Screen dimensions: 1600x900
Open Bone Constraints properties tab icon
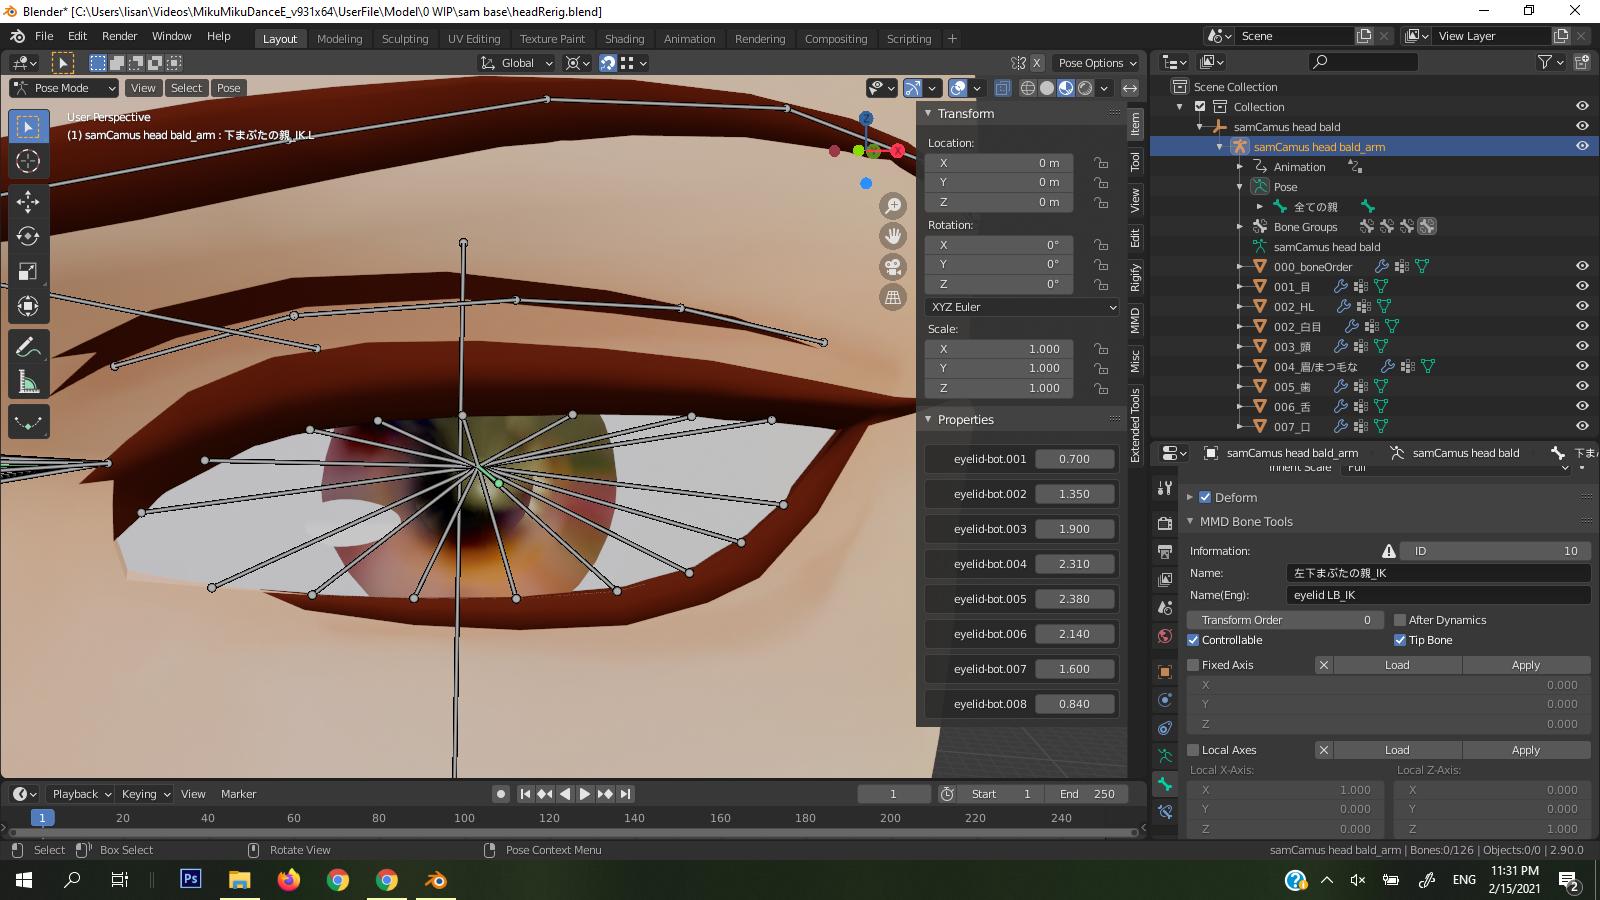pos(1165,812)
